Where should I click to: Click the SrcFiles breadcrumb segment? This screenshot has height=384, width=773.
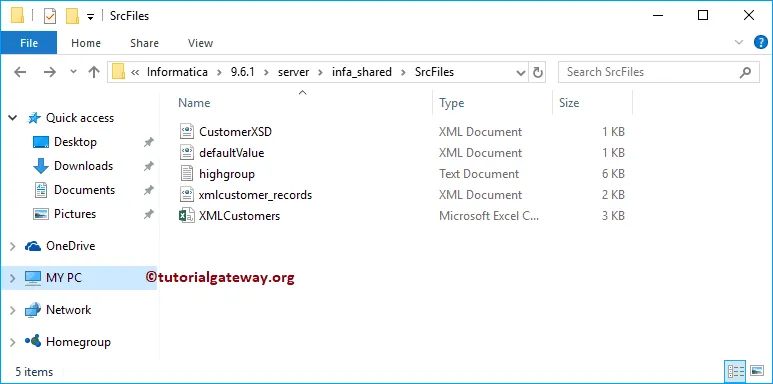point(434,72)
